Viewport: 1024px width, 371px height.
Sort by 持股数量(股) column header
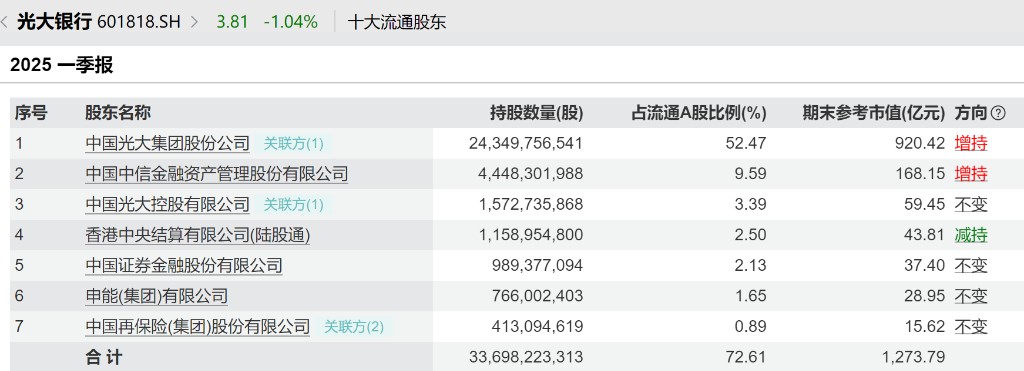point(536,113)
